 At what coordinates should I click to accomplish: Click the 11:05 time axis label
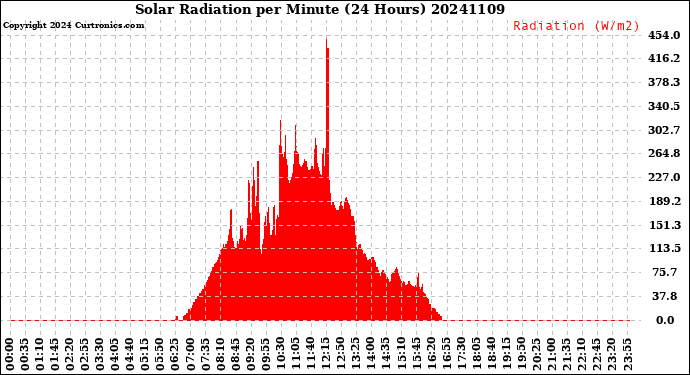click(295, 355)
